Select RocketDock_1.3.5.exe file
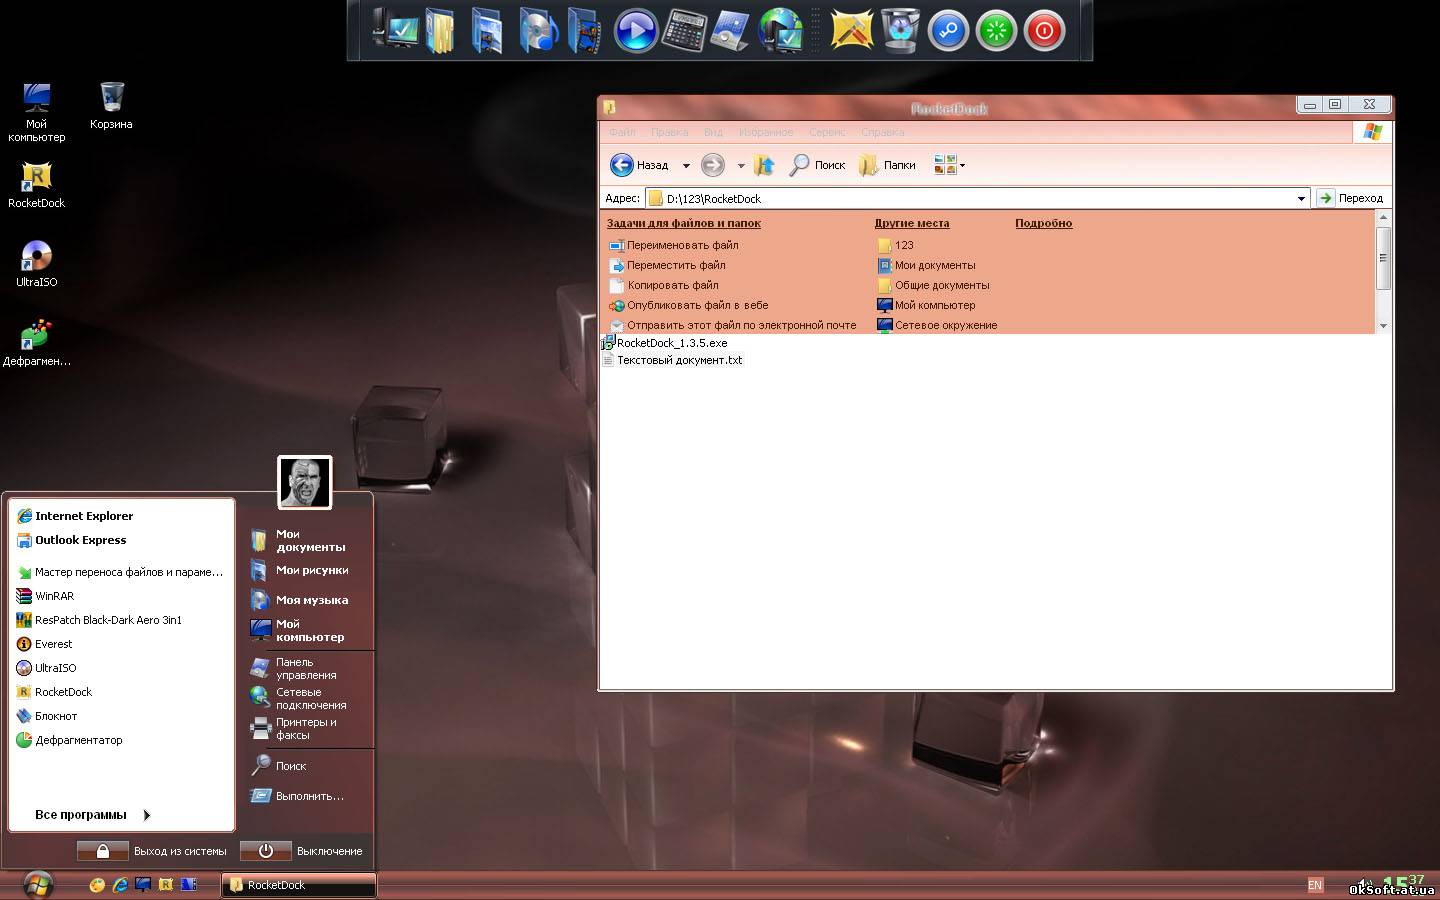This screenshot has width=1440, height=900. [665, 343]
